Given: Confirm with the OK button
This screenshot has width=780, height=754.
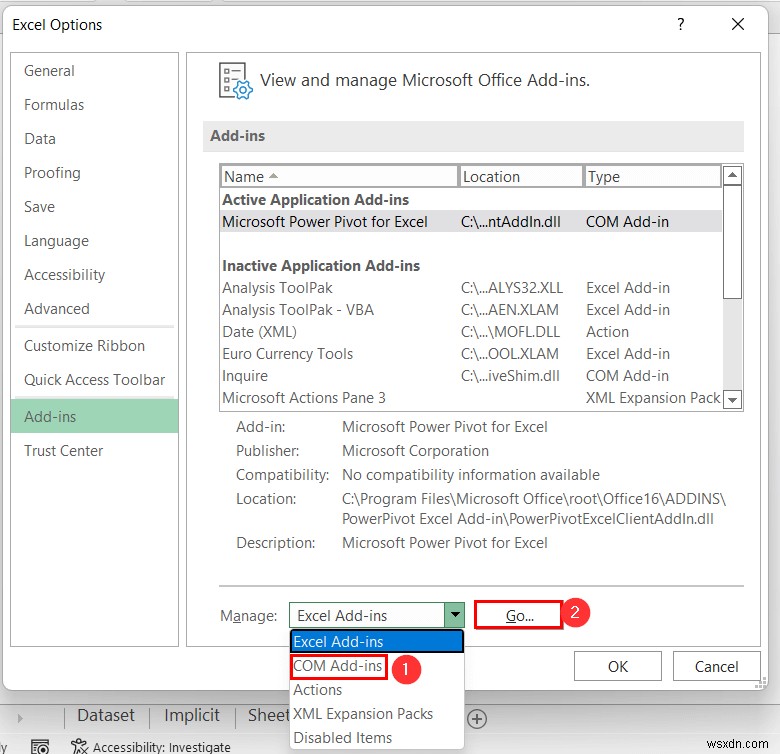Looking at the screenshot, I should pyautogui.click(x=618, y=666).
